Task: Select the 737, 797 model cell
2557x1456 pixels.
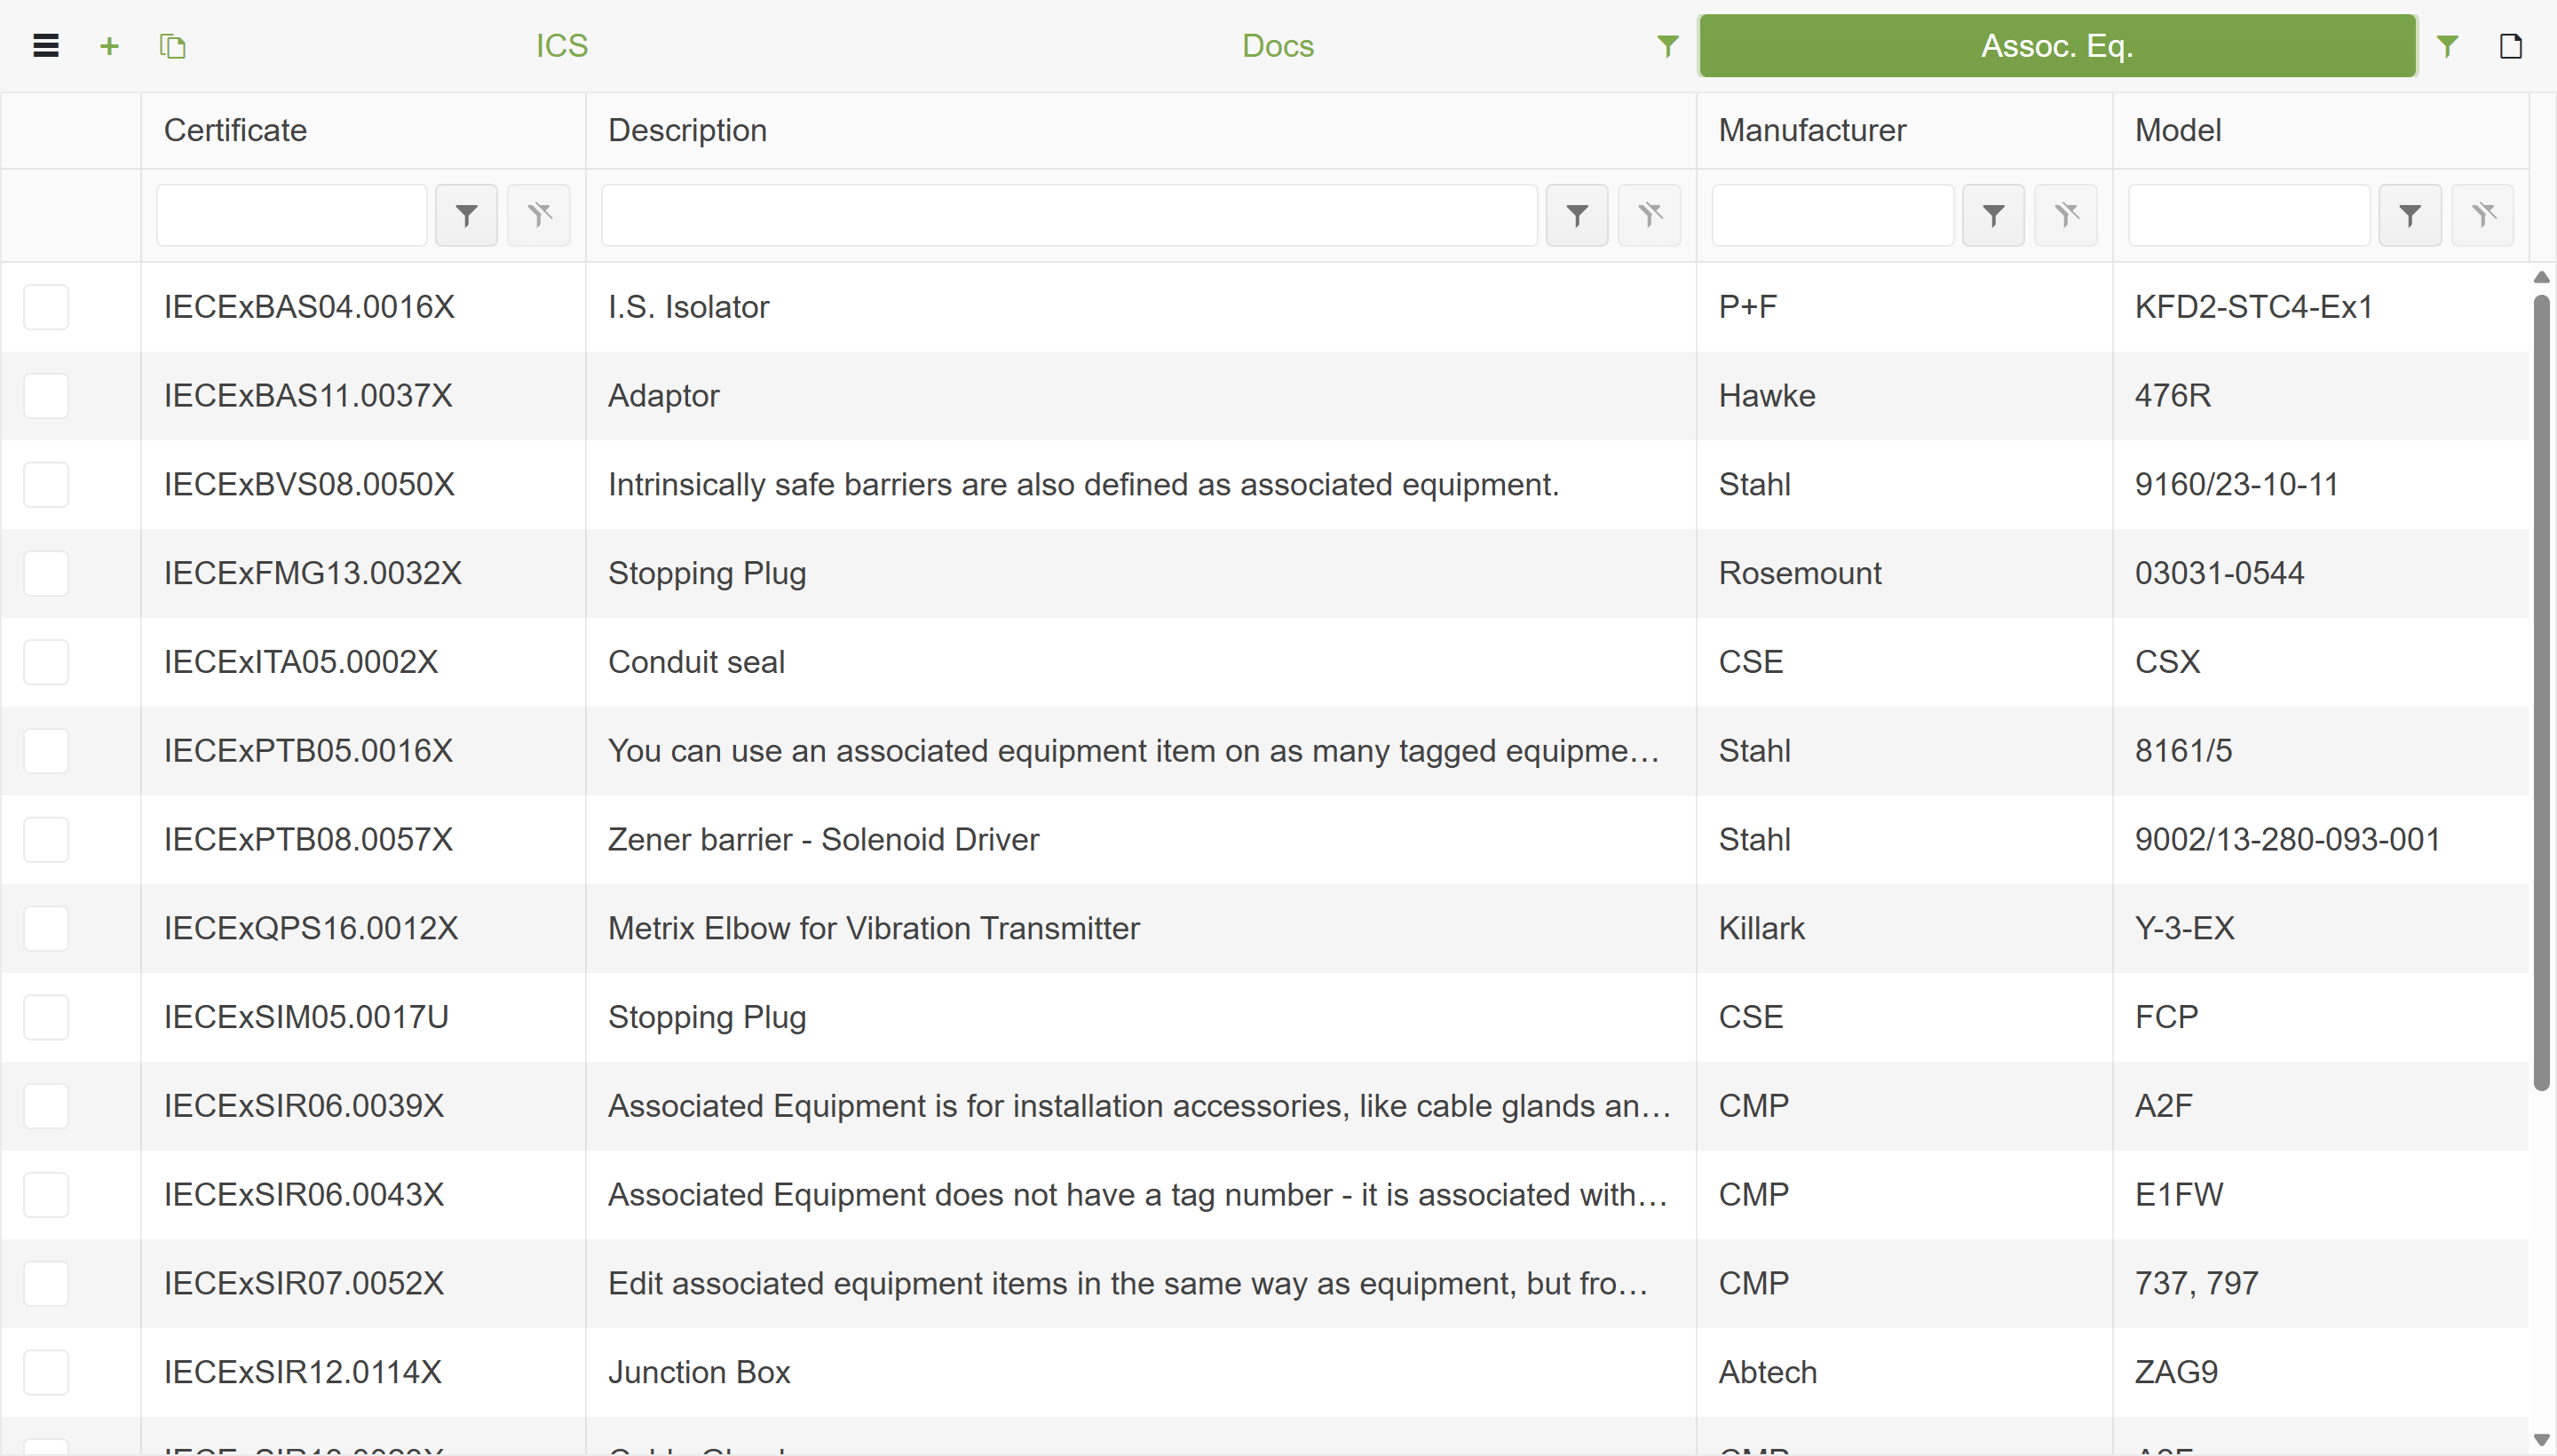Action: coord(2321,1284)
